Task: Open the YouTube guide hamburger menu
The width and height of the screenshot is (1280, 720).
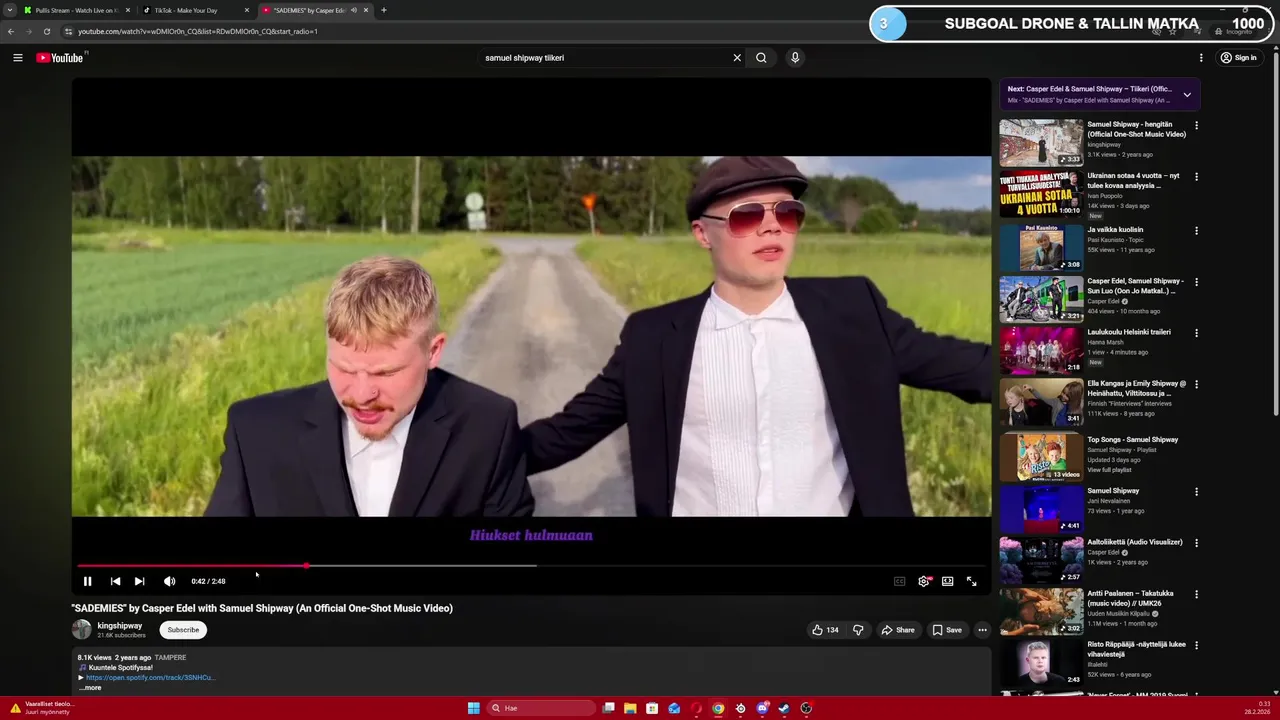Action: click(x=17, y=58)
